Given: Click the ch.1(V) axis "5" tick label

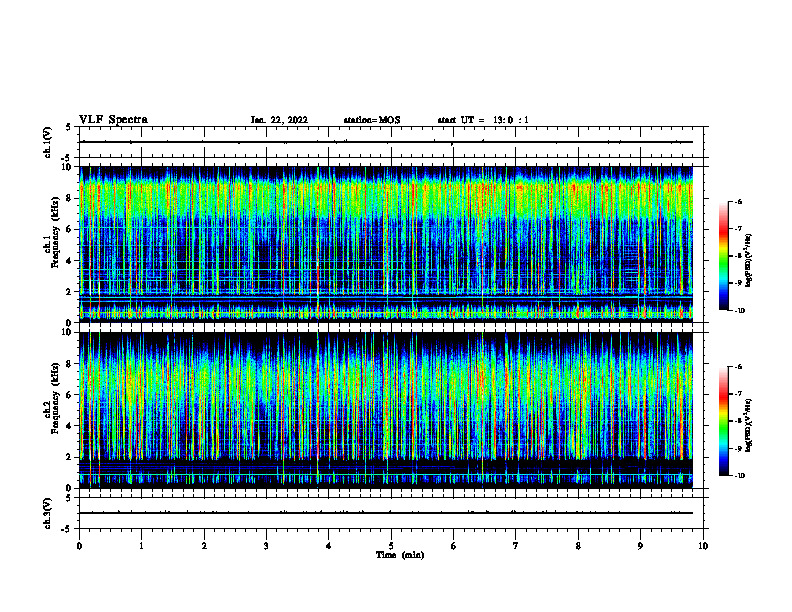Looking at the screenshot, I should 68,128.
